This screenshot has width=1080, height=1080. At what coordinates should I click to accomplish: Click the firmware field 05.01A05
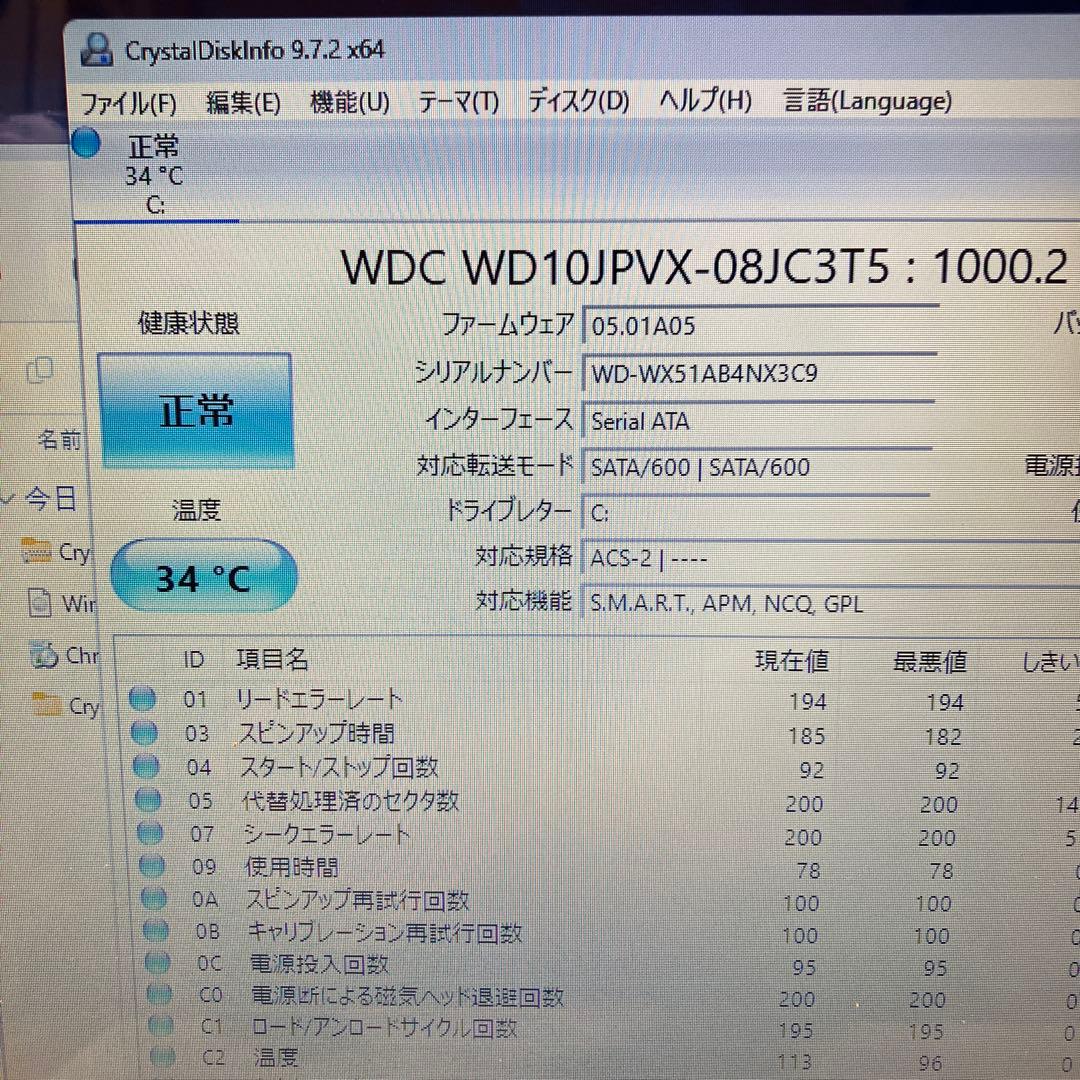click(x=760, y=325)
